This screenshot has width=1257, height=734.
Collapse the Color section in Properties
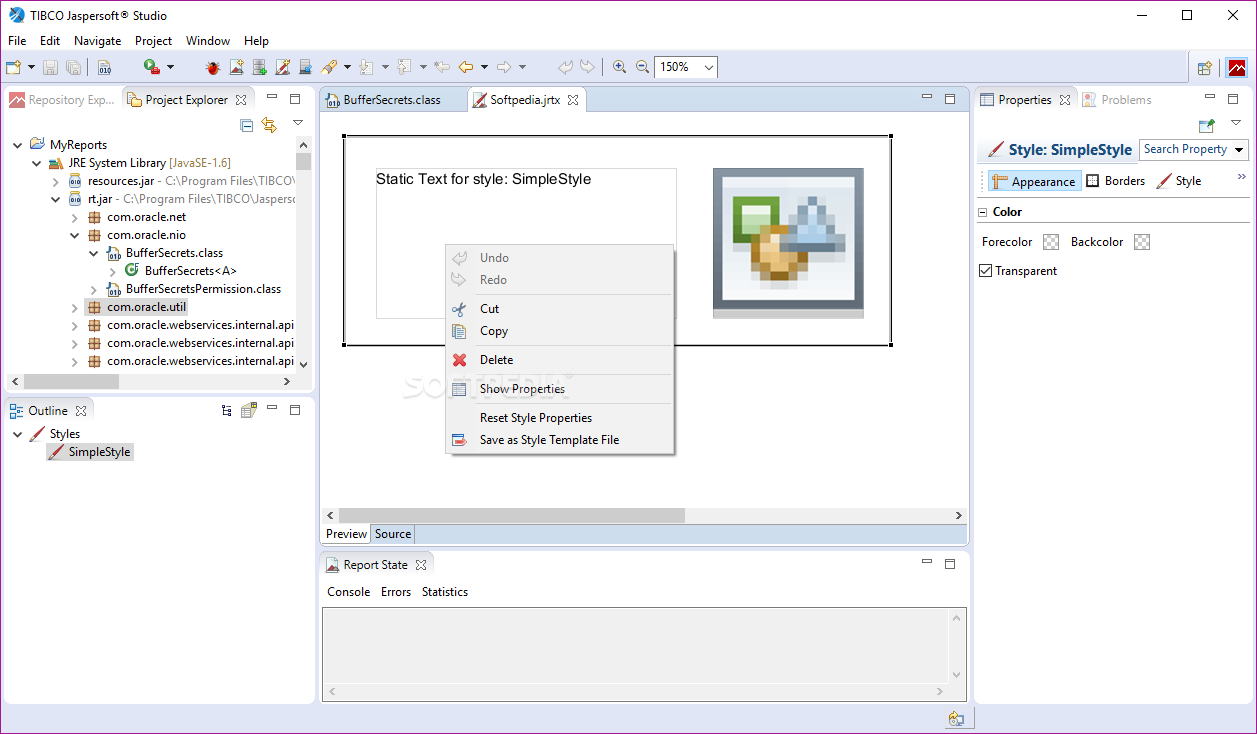[982, 212]
